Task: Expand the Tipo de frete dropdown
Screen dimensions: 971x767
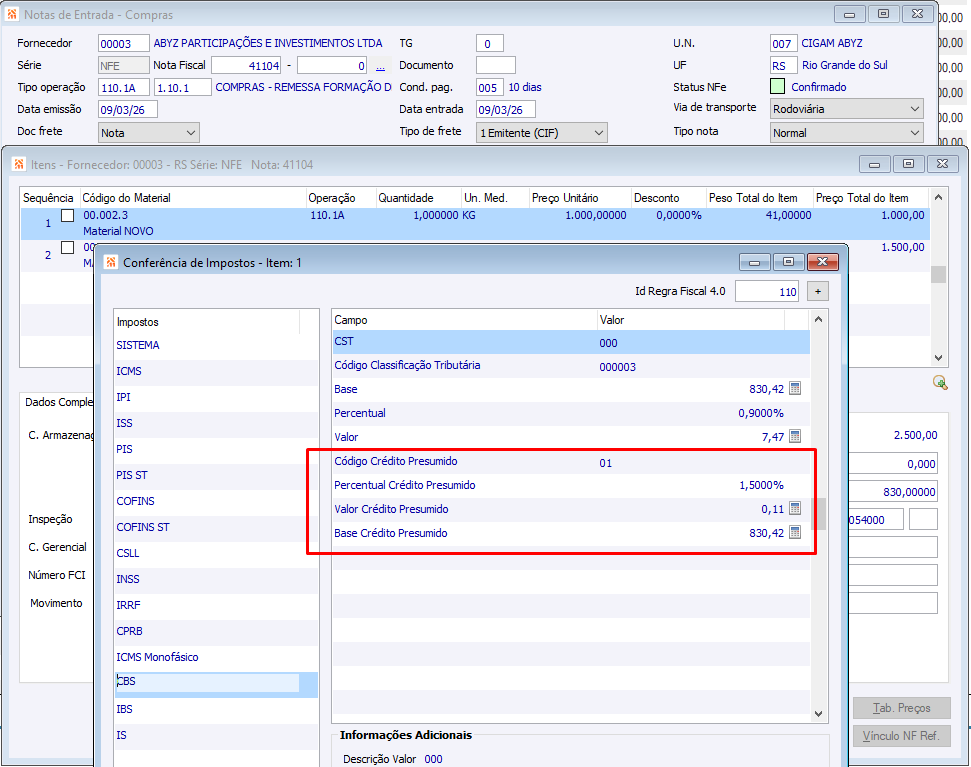Action: [542, 132]
